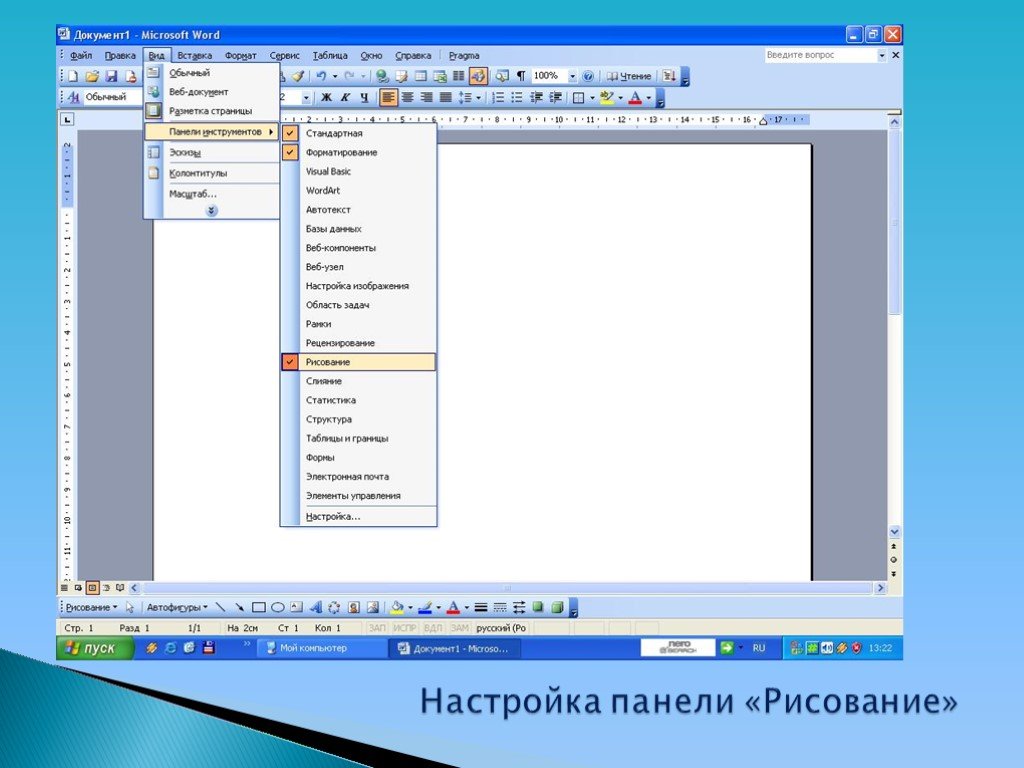Open Shadow Style in the drawing toolbar
This screenshot has height=768, width=1024.
538,607
